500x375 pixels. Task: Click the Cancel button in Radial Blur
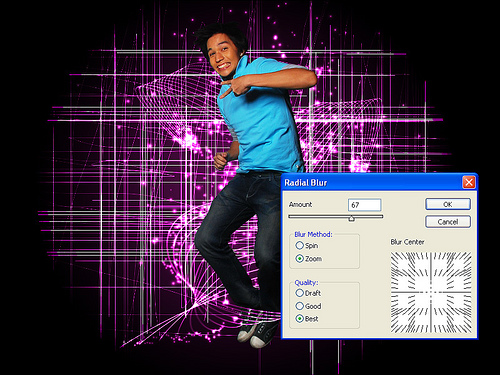(448, 222)
